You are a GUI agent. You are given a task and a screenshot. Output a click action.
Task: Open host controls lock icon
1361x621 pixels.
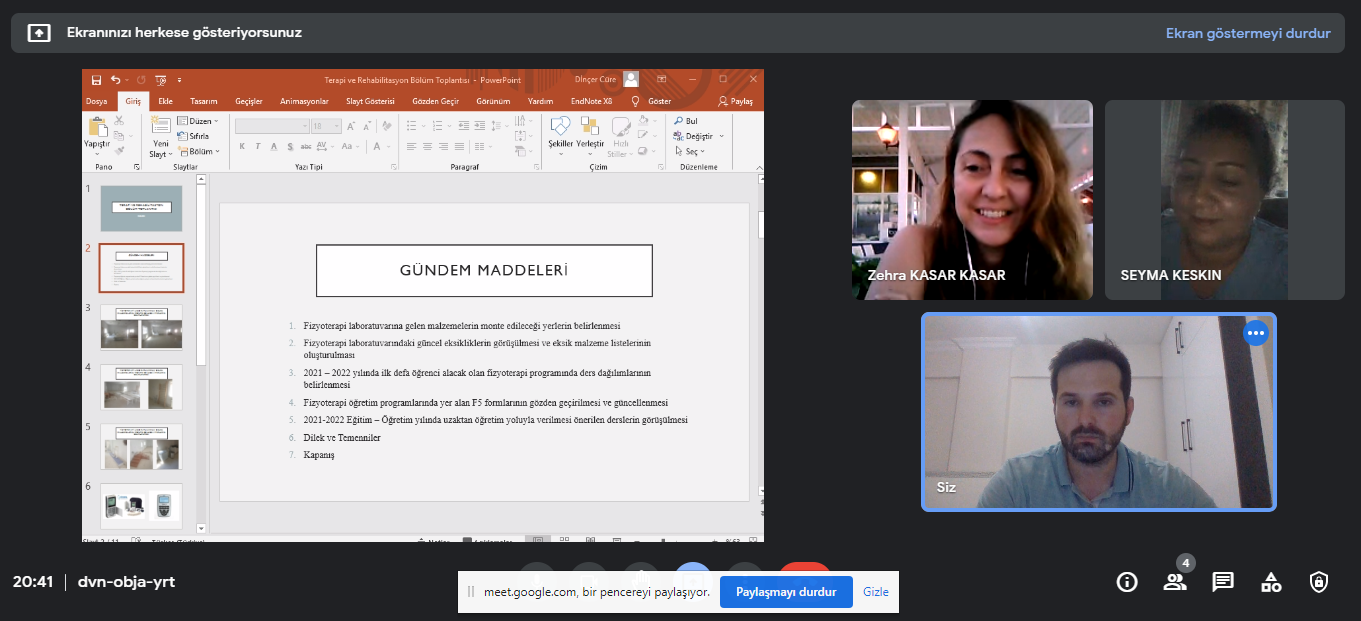point(1319,582)
